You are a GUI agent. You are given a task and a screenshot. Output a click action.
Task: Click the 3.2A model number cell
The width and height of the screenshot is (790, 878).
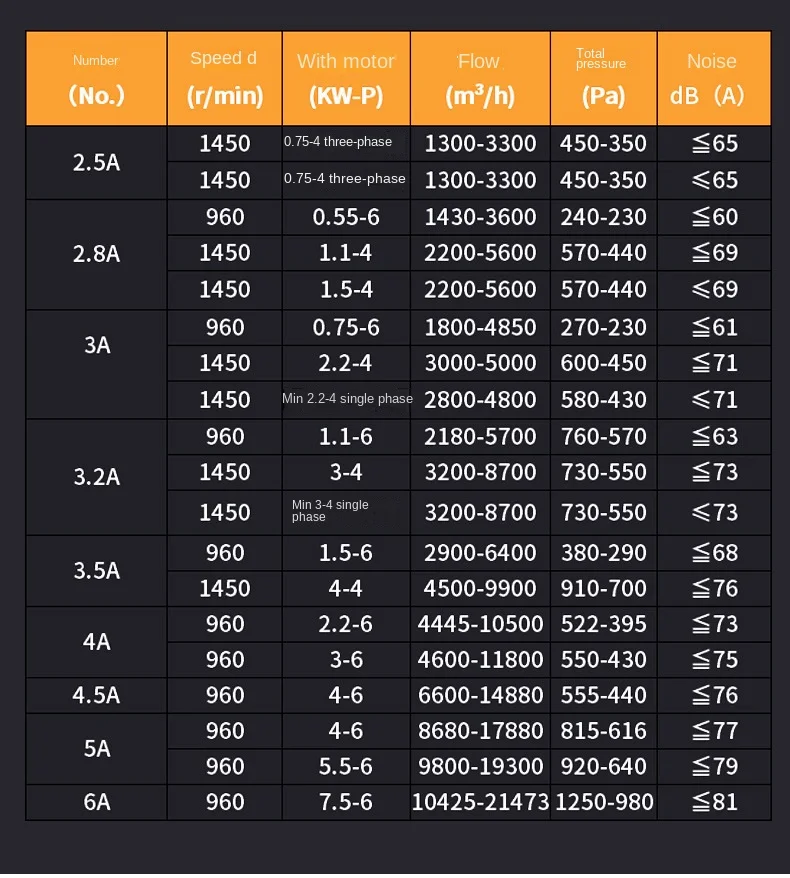pyautogui.click(x=96, y=477)
